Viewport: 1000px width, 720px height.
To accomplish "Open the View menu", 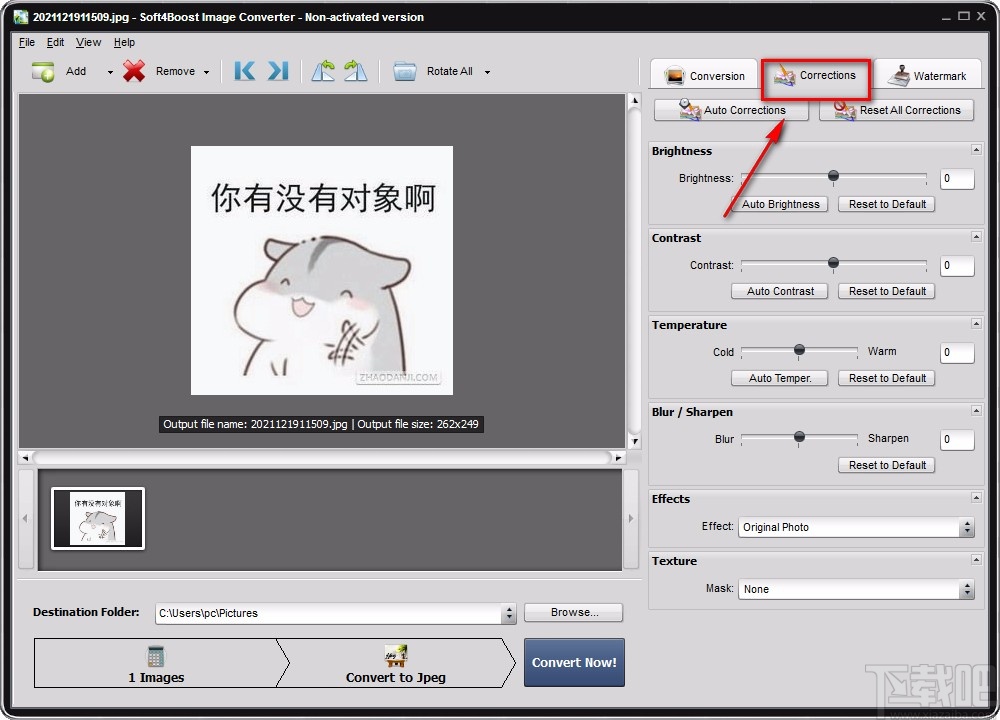I will click(x=88, y=42).
